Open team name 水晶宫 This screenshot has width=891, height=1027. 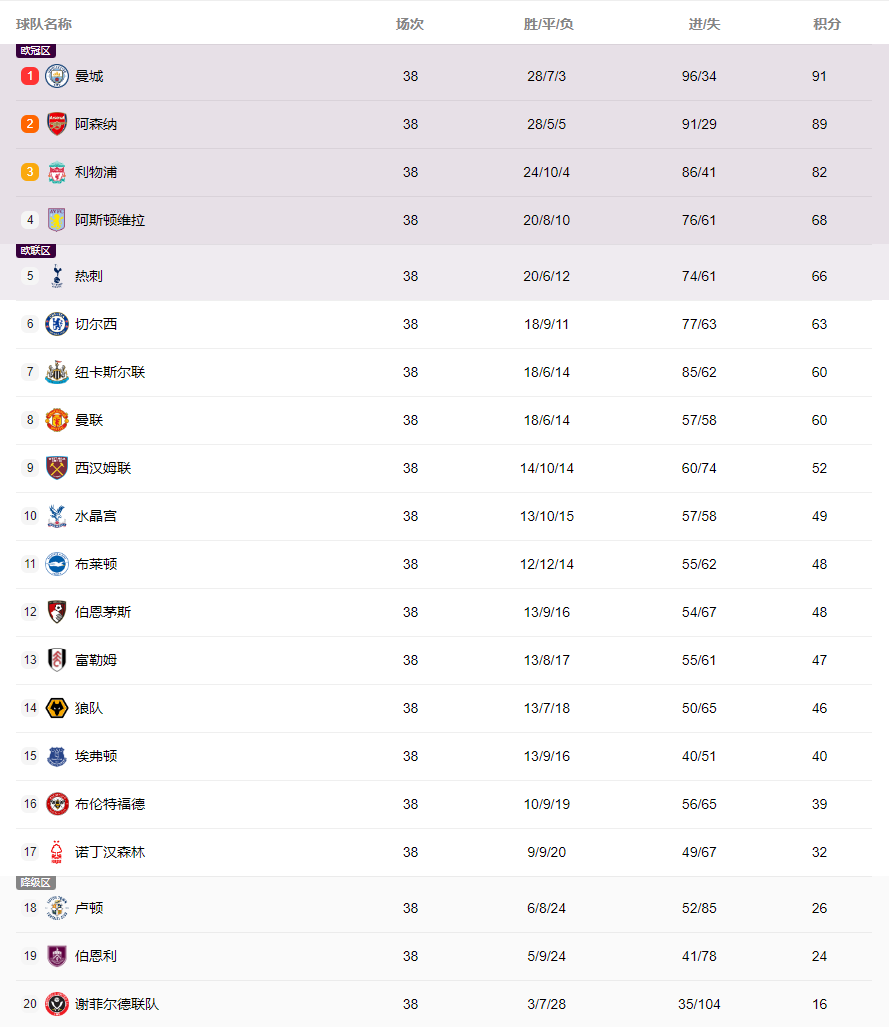tap(96, 516)
